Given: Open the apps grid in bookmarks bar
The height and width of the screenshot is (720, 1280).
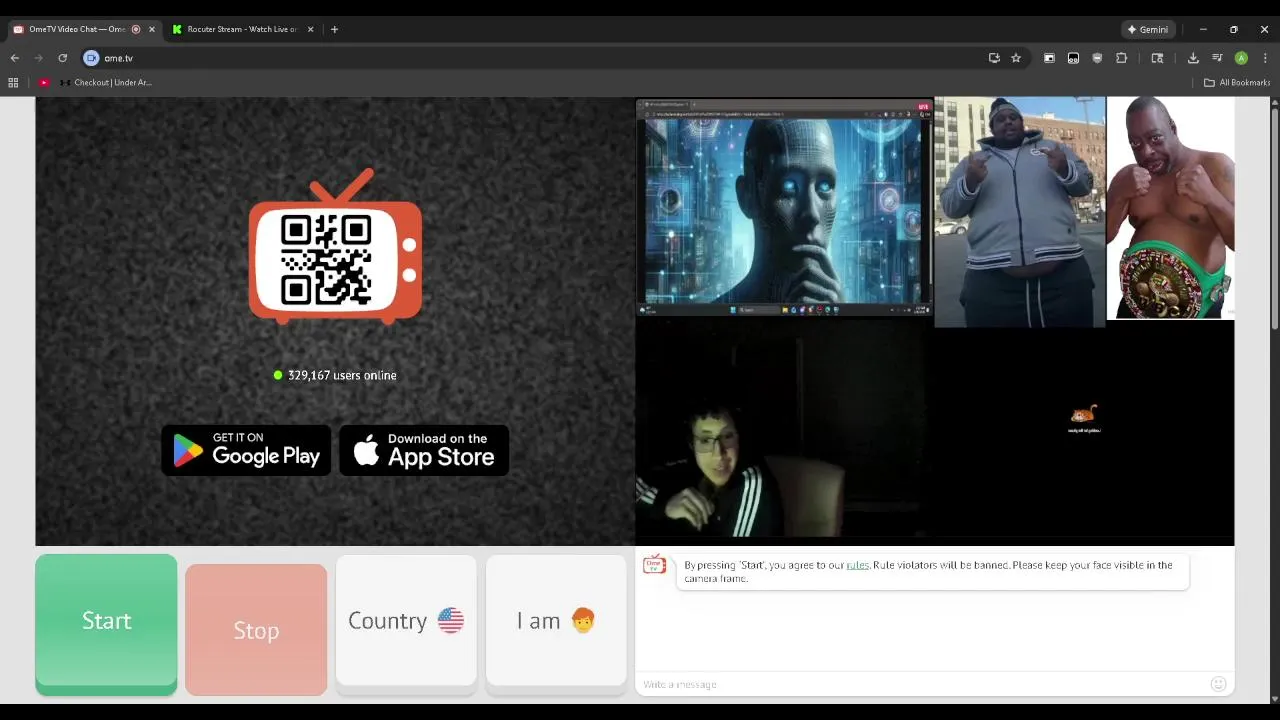Looking at the screenshot, I should pos(13,82).
